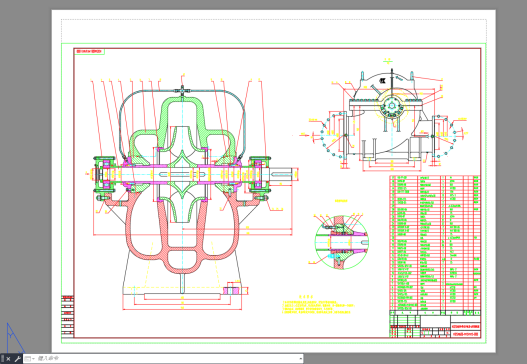This screenshot has height=364, width=527.
Task: Open command line customize wrench menu
Action: point(18,359)
